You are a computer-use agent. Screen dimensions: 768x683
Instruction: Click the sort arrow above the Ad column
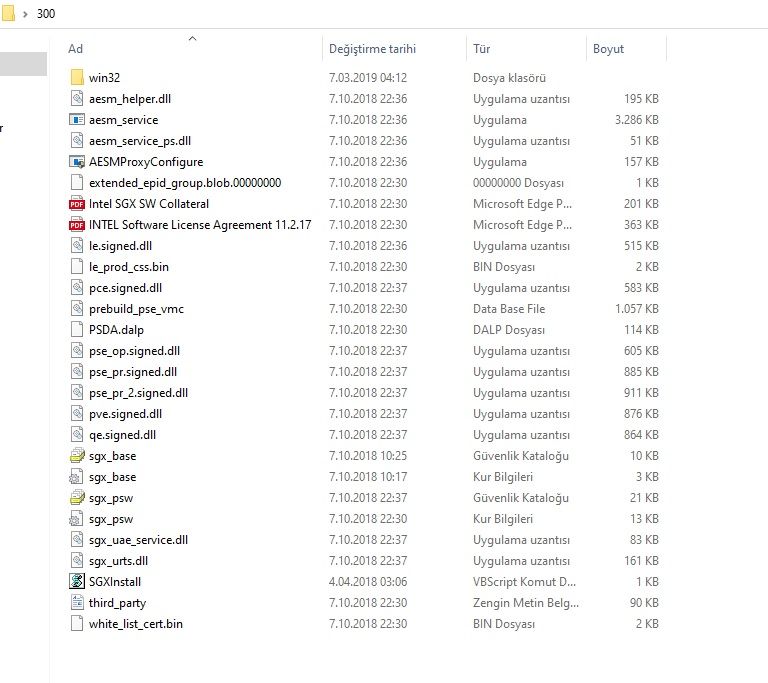tap(192, 38)
